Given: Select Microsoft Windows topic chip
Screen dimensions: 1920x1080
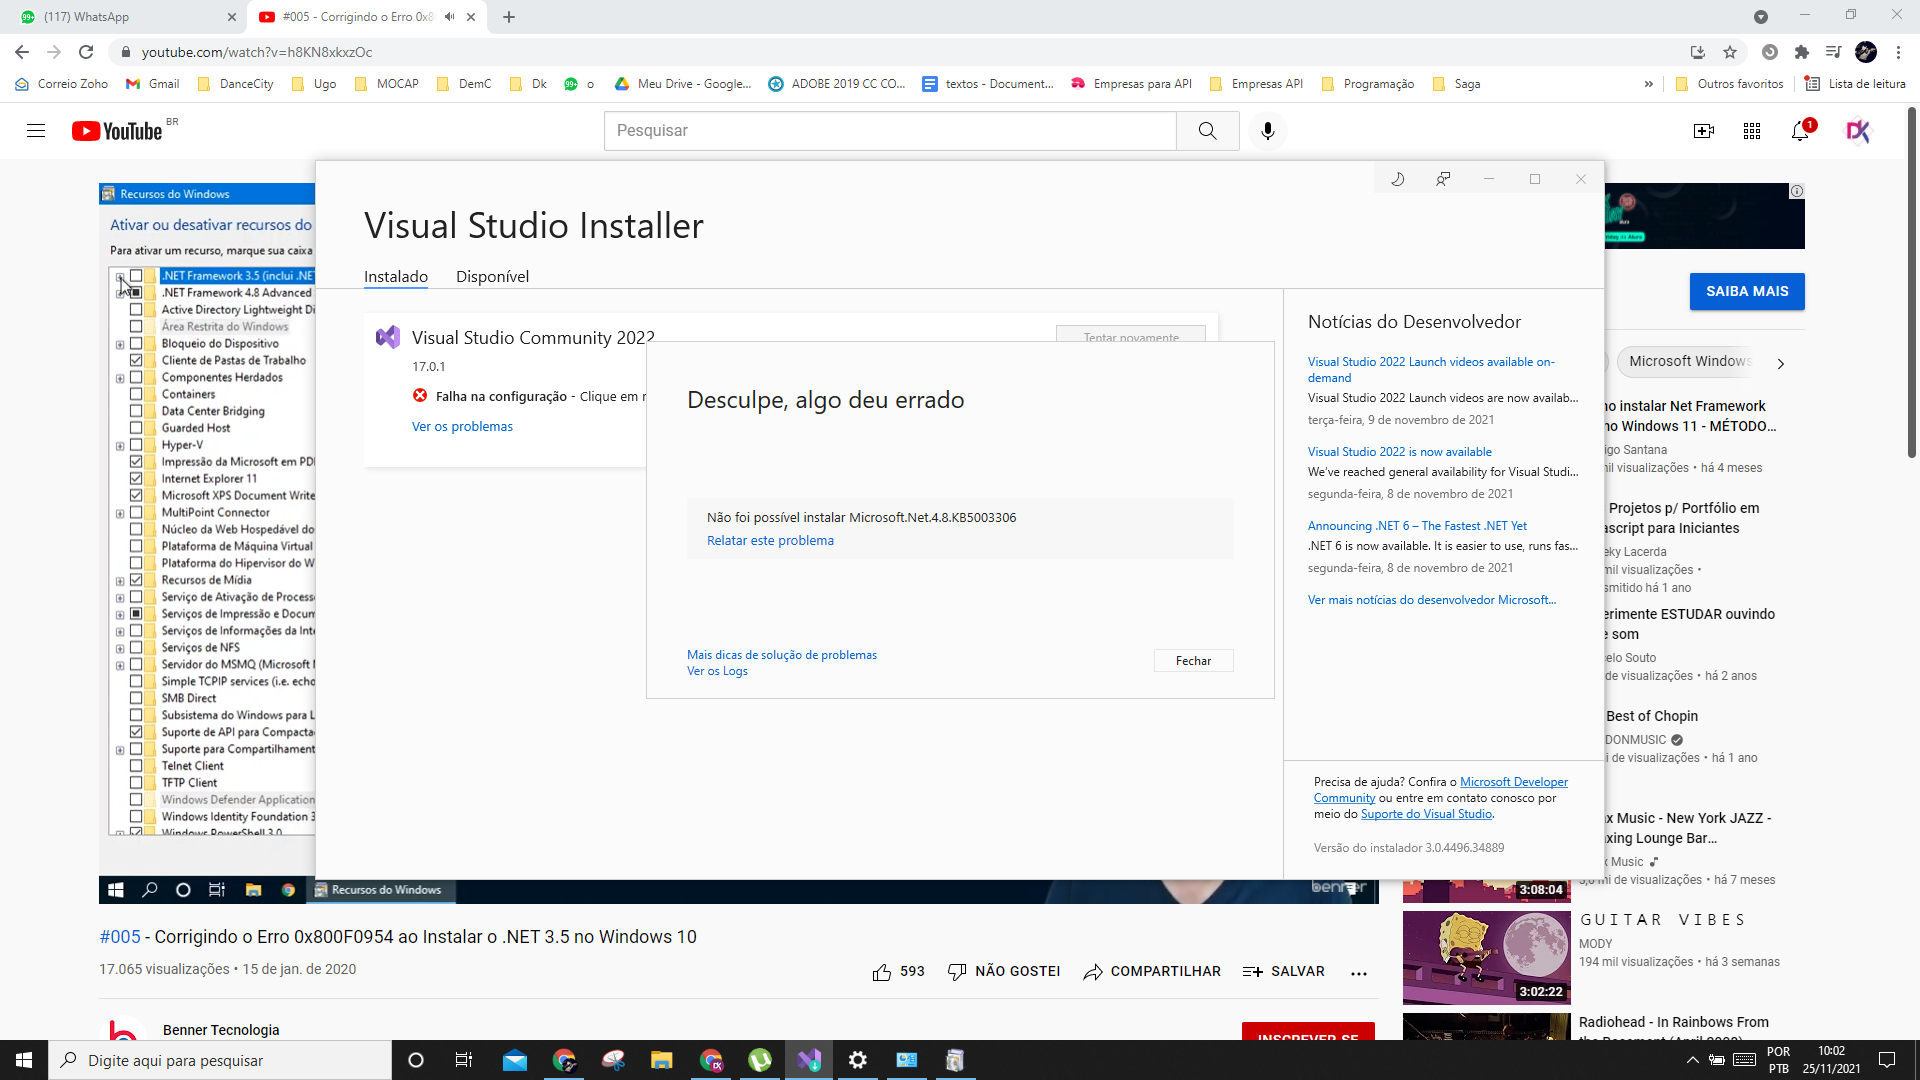Looking at the screenshot, I should (1690, 362).
